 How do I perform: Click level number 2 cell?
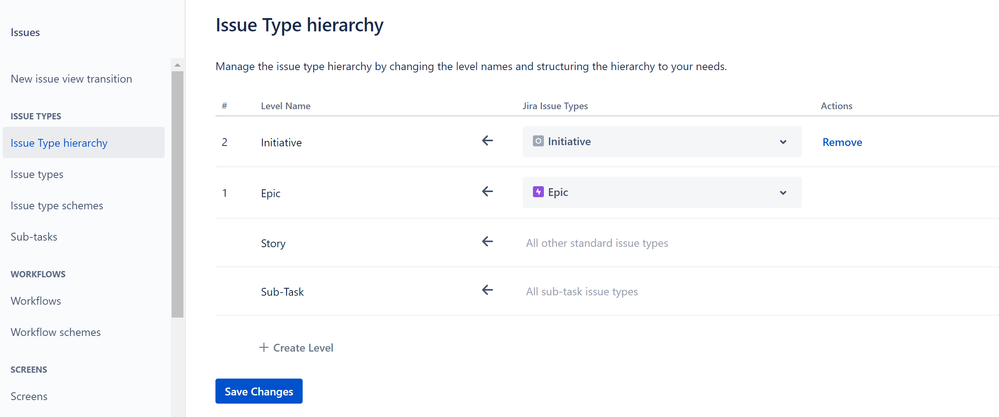tap(224, 142)
